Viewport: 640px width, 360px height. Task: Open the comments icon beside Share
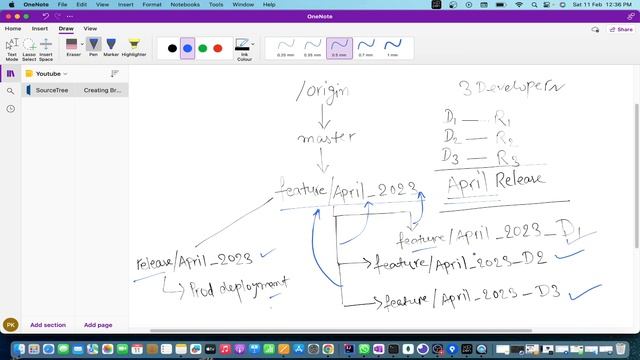[596, 29]
